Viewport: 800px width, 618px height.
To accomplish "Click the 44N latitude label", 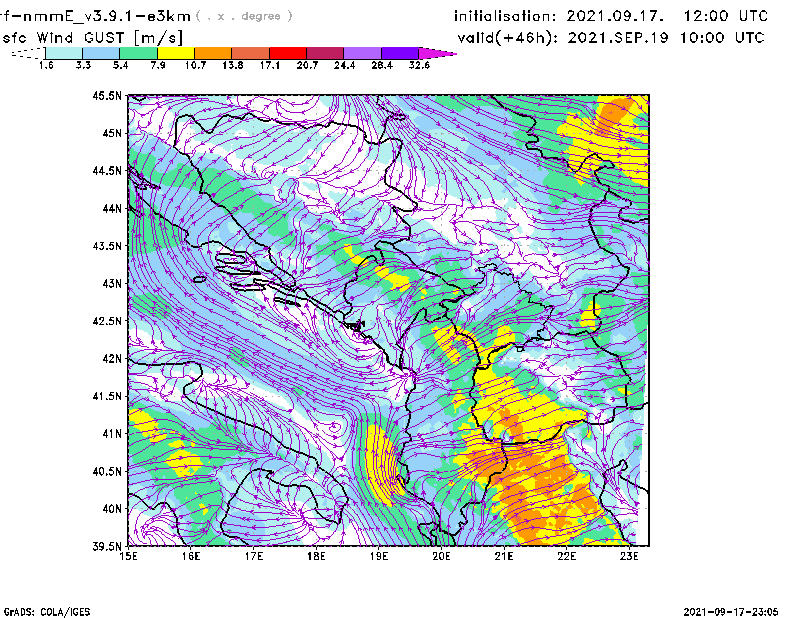I will point(112,208).
